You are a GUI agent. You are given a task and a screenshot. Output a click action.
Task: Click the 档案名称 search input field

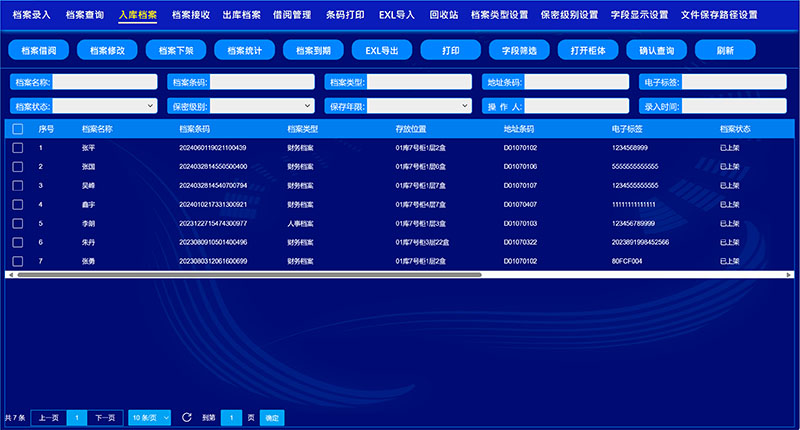(x=105, y=83)
